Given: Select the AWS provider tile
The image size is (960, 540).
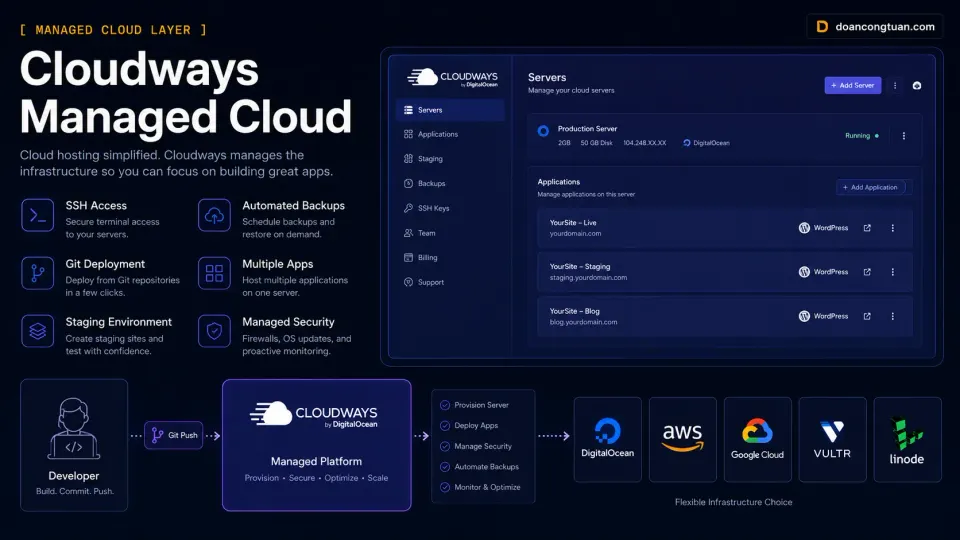Looking at the screenshot, I should point(683,440).
